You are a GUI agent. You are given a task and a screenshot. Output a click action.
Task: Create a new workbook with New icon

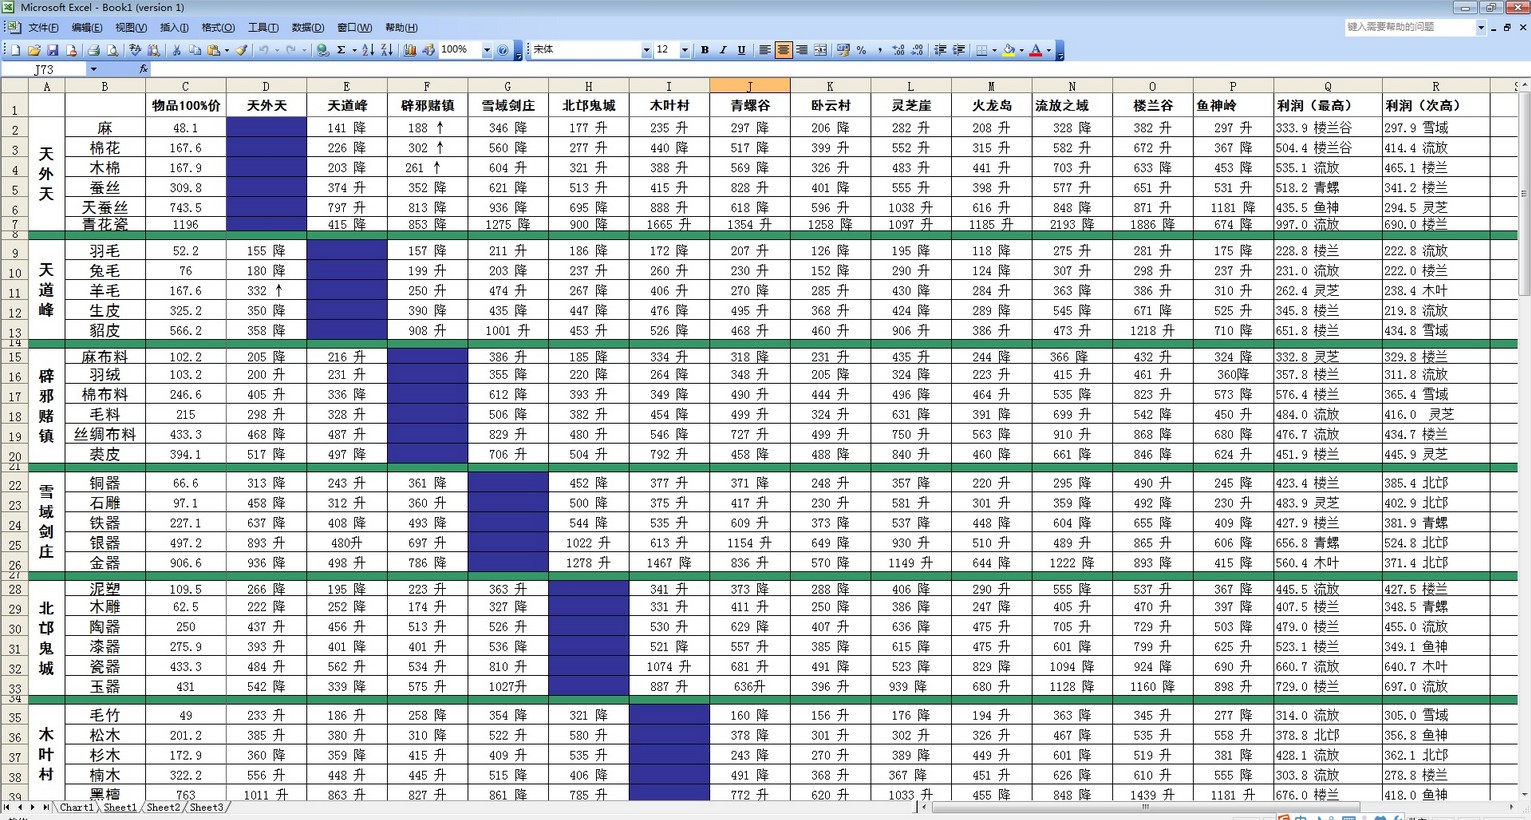coord(15,50)
